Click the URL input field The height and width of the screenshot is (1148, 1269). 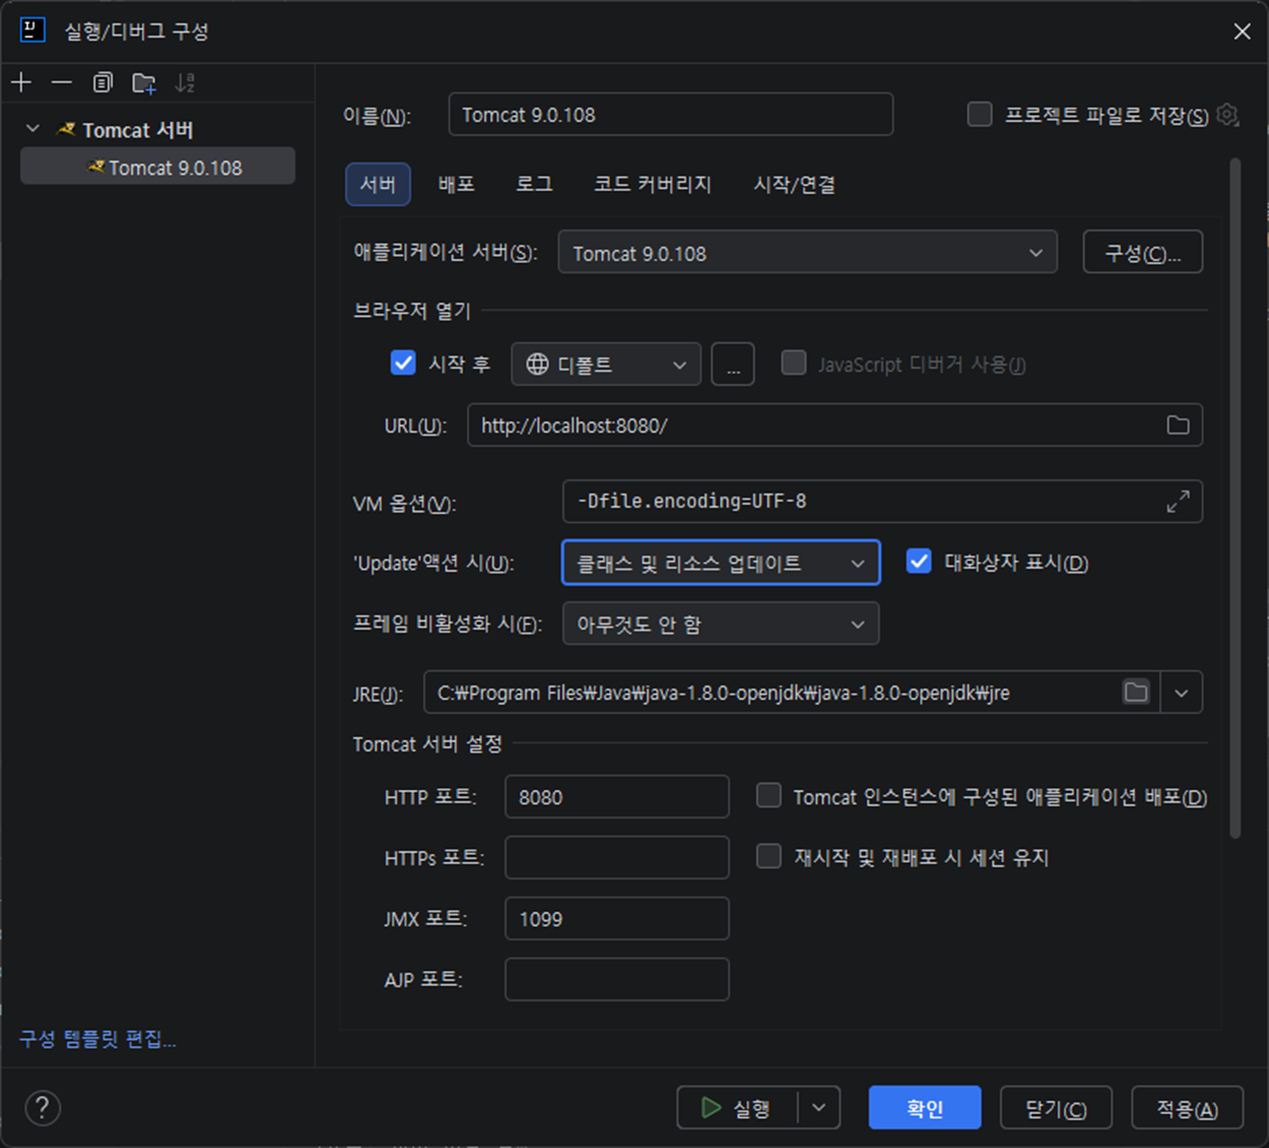(835, 425)
